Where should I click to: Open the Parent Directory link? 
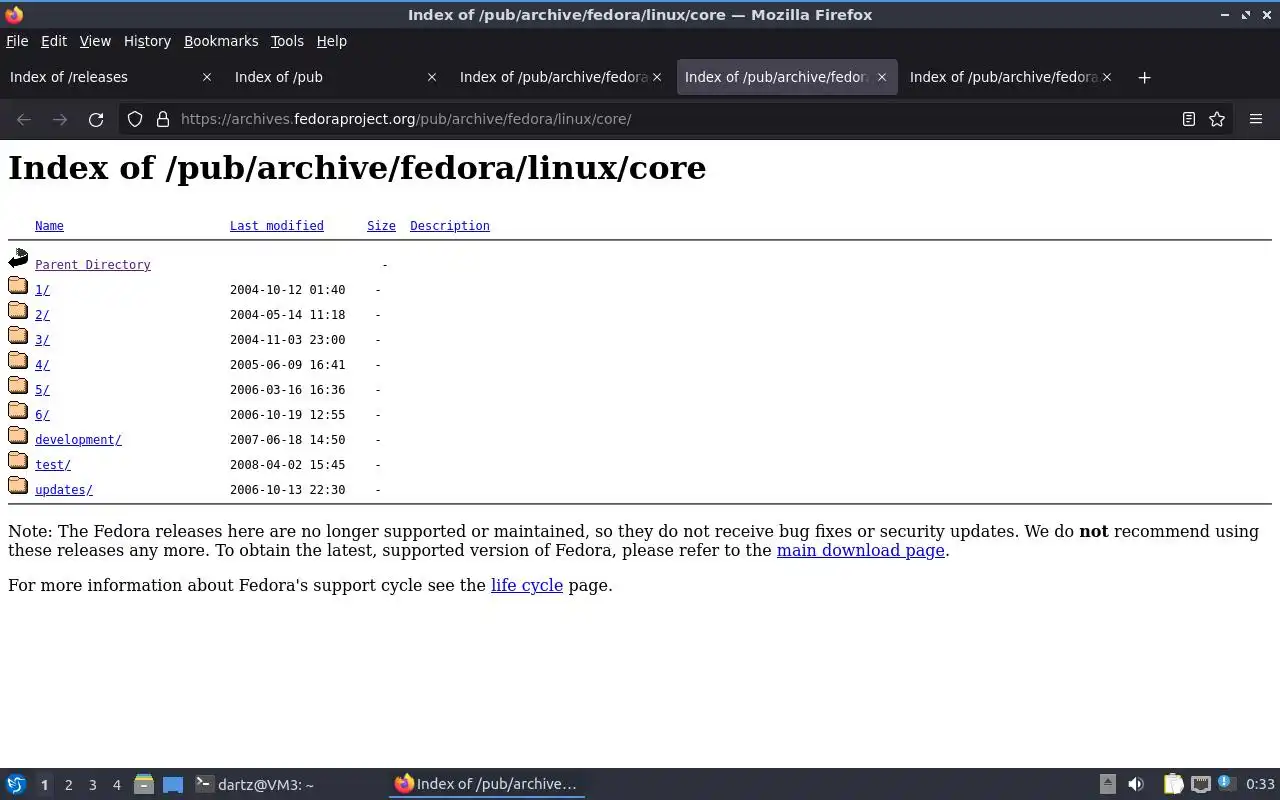93,265
